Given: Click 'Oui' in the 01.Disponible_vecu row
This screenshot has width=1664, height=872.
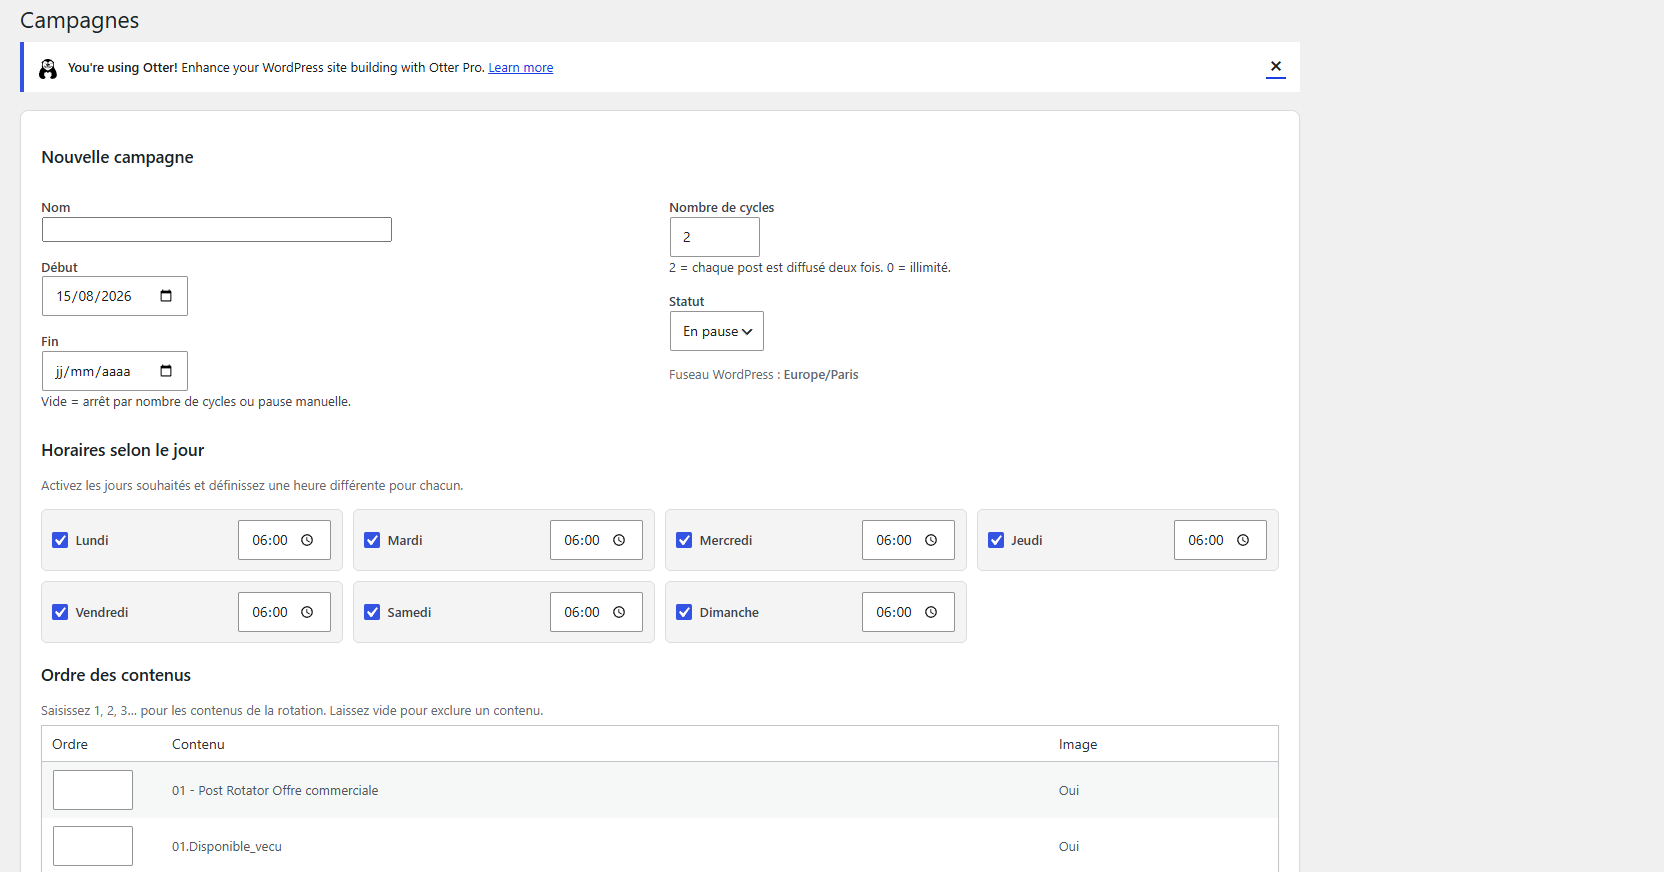Looking at the screenshot, I should [1069, 846].
